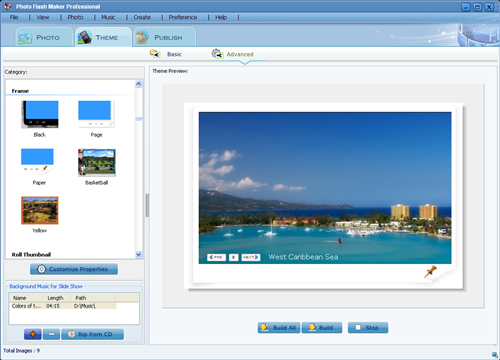Click the panel splitter handle
Screen dimensions: 500x360
(147, 205)
